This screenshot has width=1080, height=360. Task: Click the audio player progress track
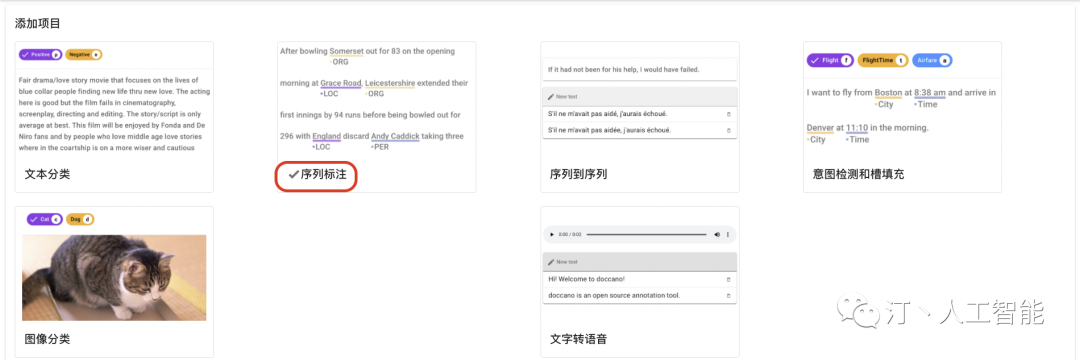coord(646,235)
